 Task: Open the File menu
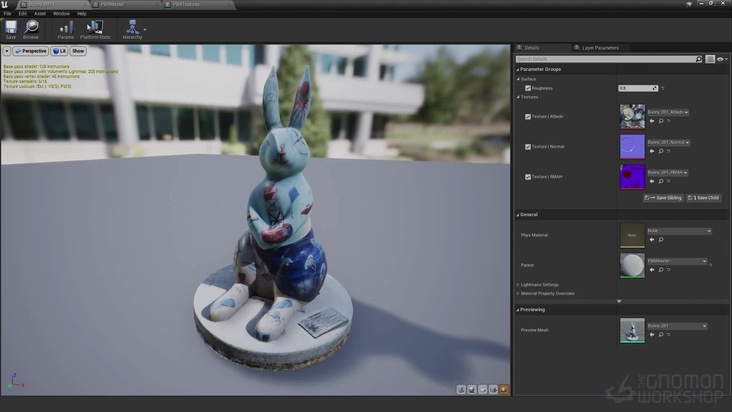tap(7, 14)
